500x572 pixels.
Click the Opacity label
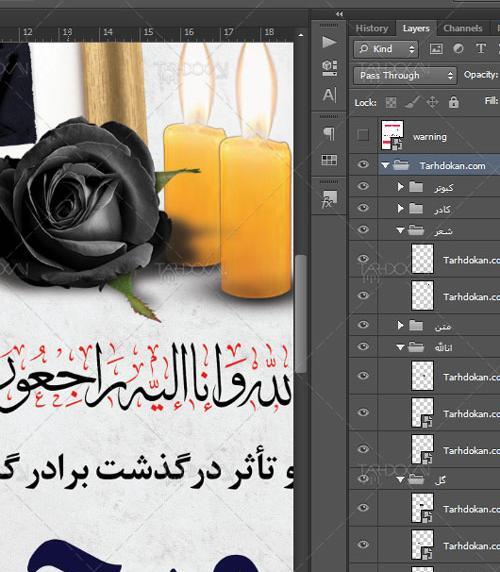[481, 75]
